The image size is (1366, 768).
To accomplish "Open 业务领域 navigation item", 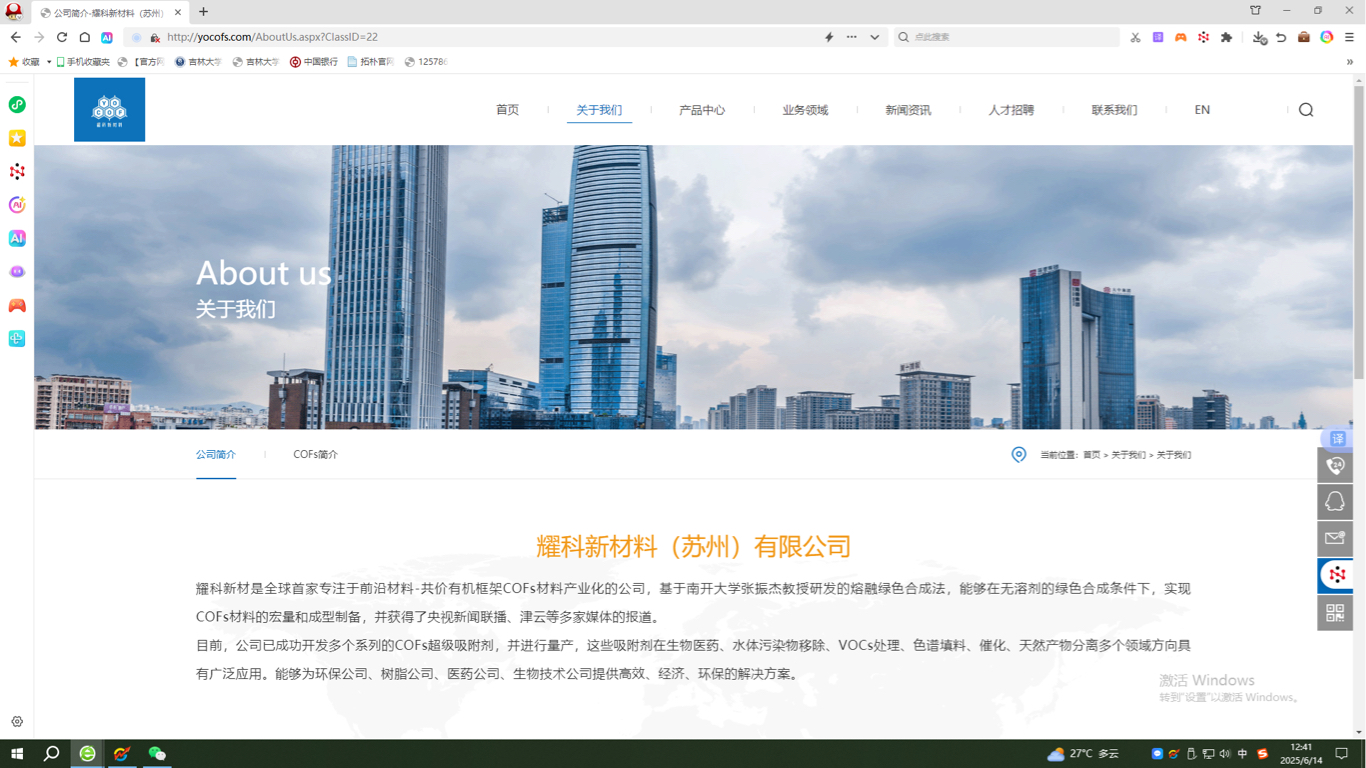I will click(x=805, y=110).
